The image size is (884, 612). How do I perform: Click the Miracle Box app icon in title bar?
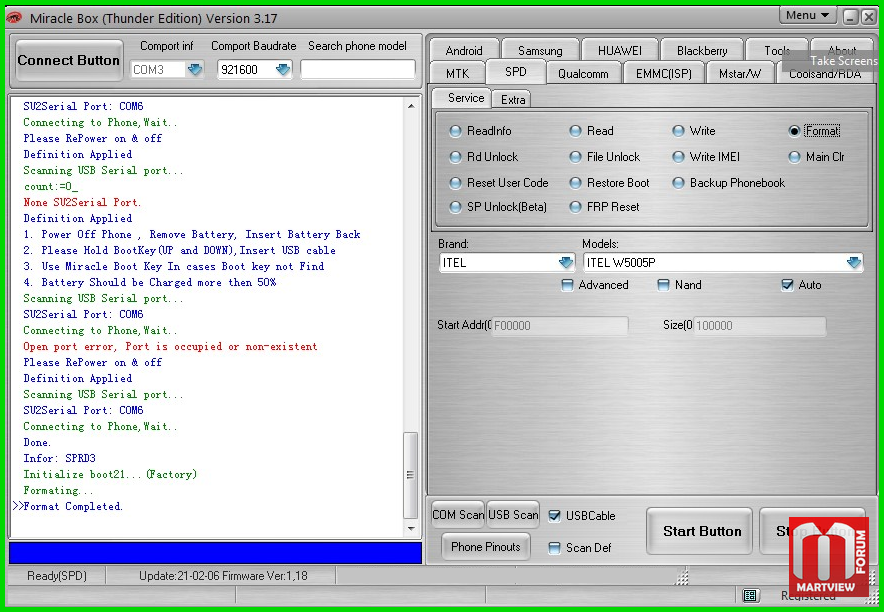(x=15, y=17)
